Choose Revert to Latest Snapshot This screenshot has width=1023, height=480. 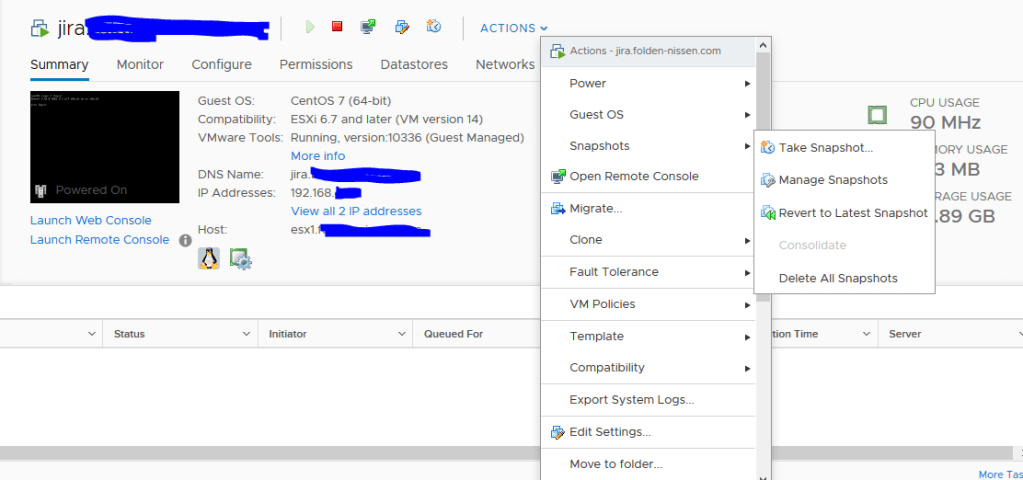pyautogui.click(x=853, y=213)
